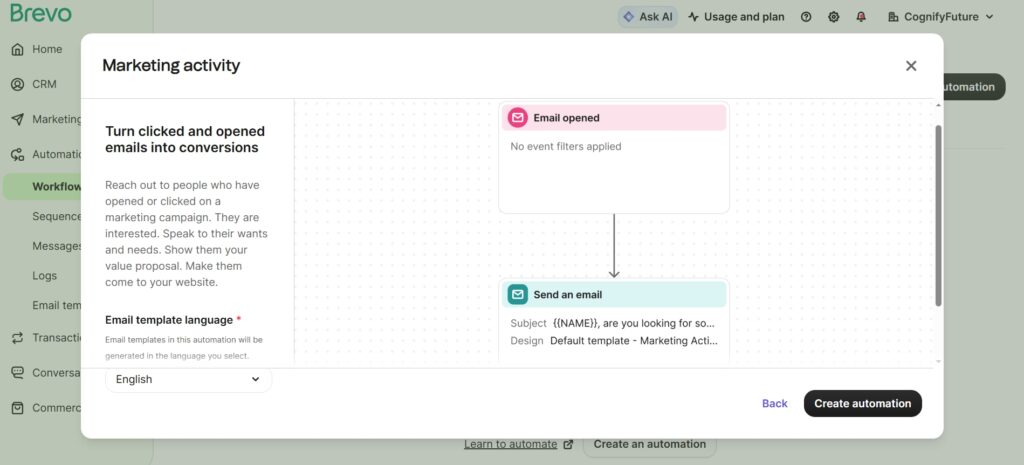This screenshot has width=1024, height=465.
Task: Click the CRM contact icon
Action: click(x=17, y=84)
